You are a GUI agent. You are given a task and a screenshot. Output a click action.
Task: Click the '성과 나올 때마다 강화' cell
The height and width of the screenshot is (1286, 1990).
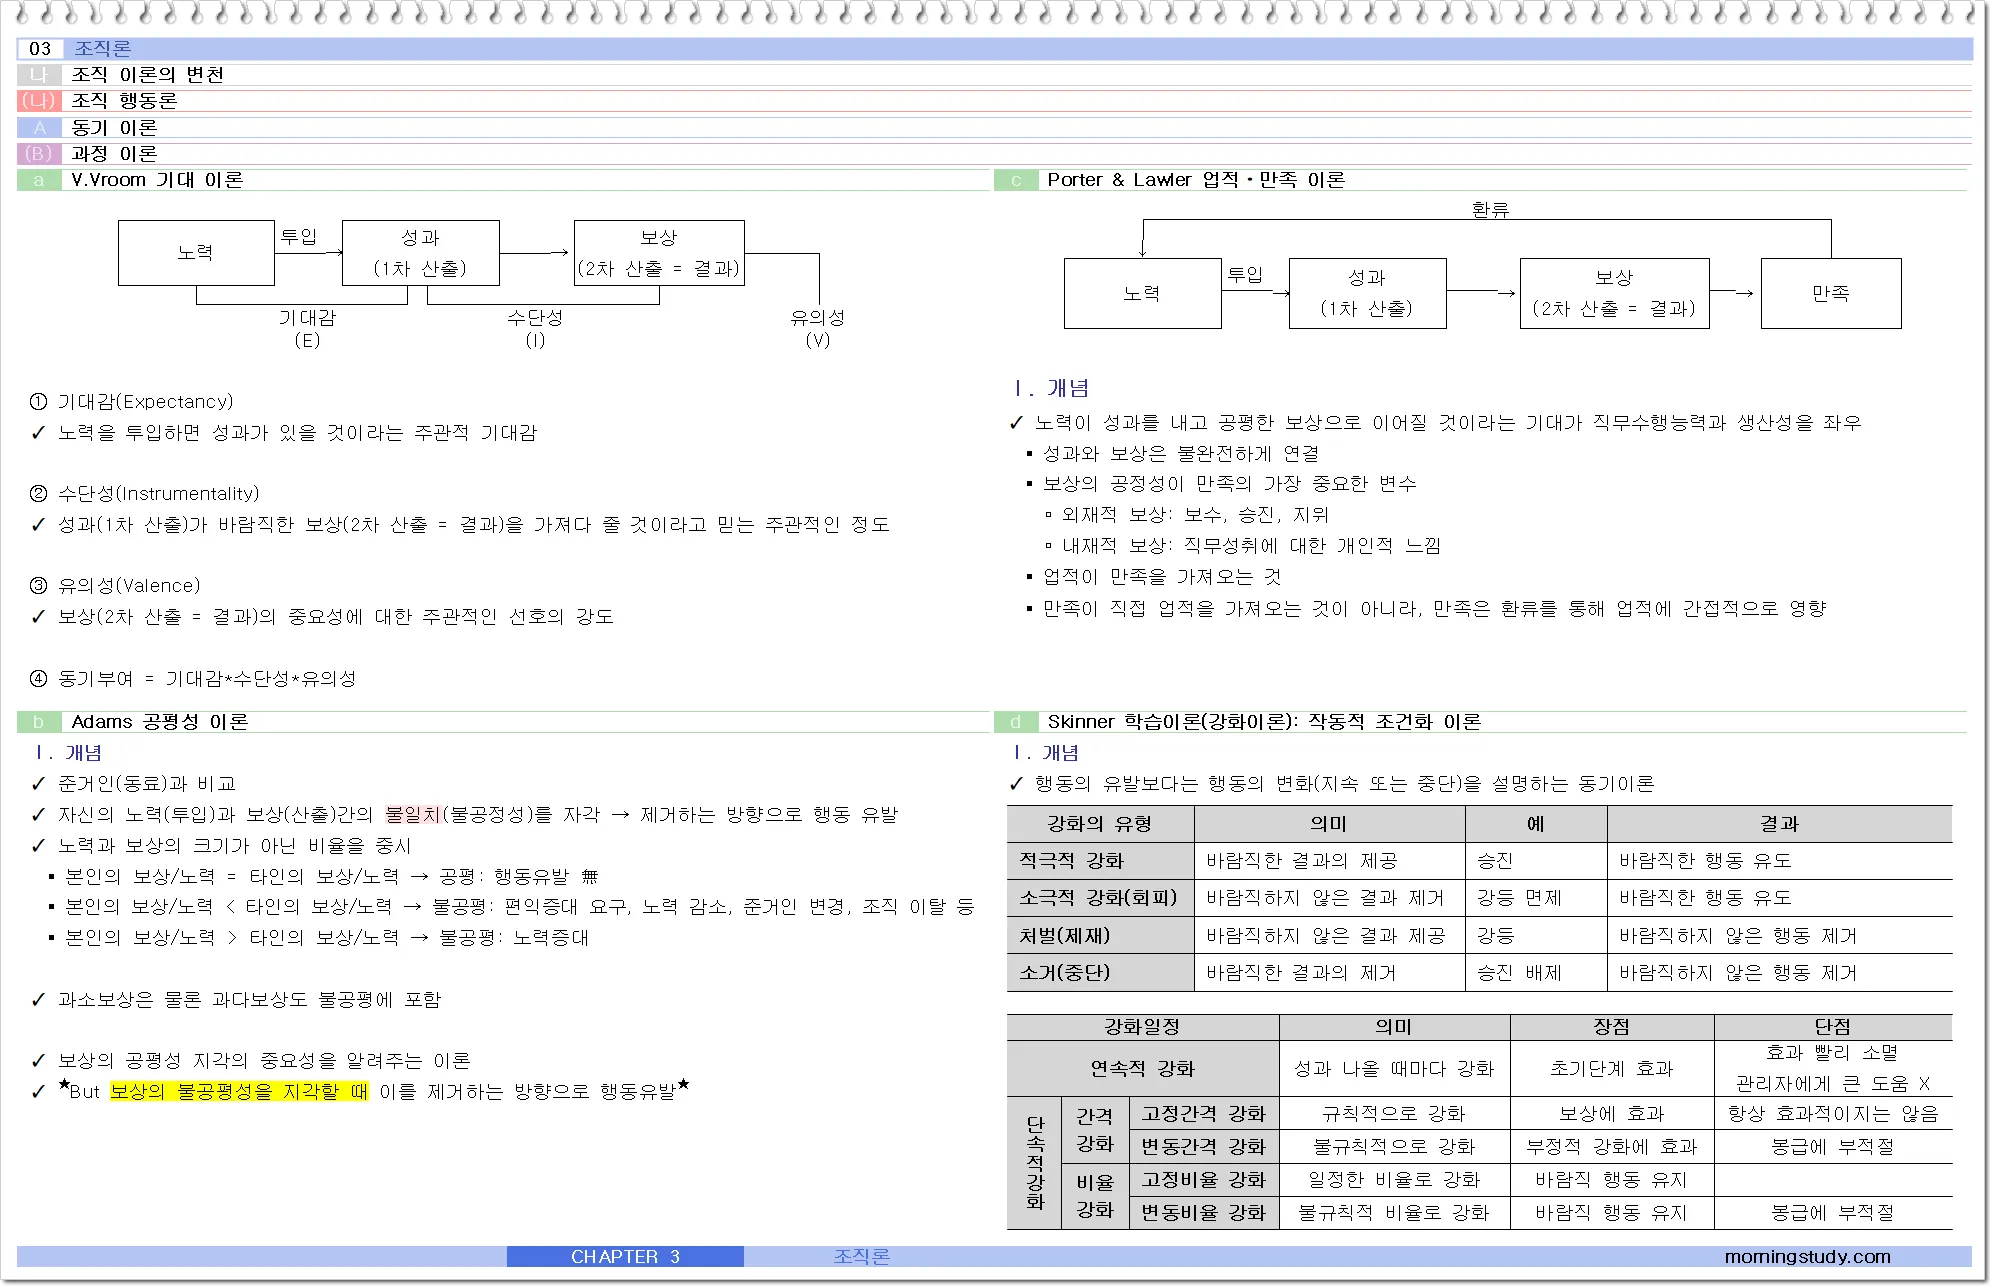coord(1394,1069)
